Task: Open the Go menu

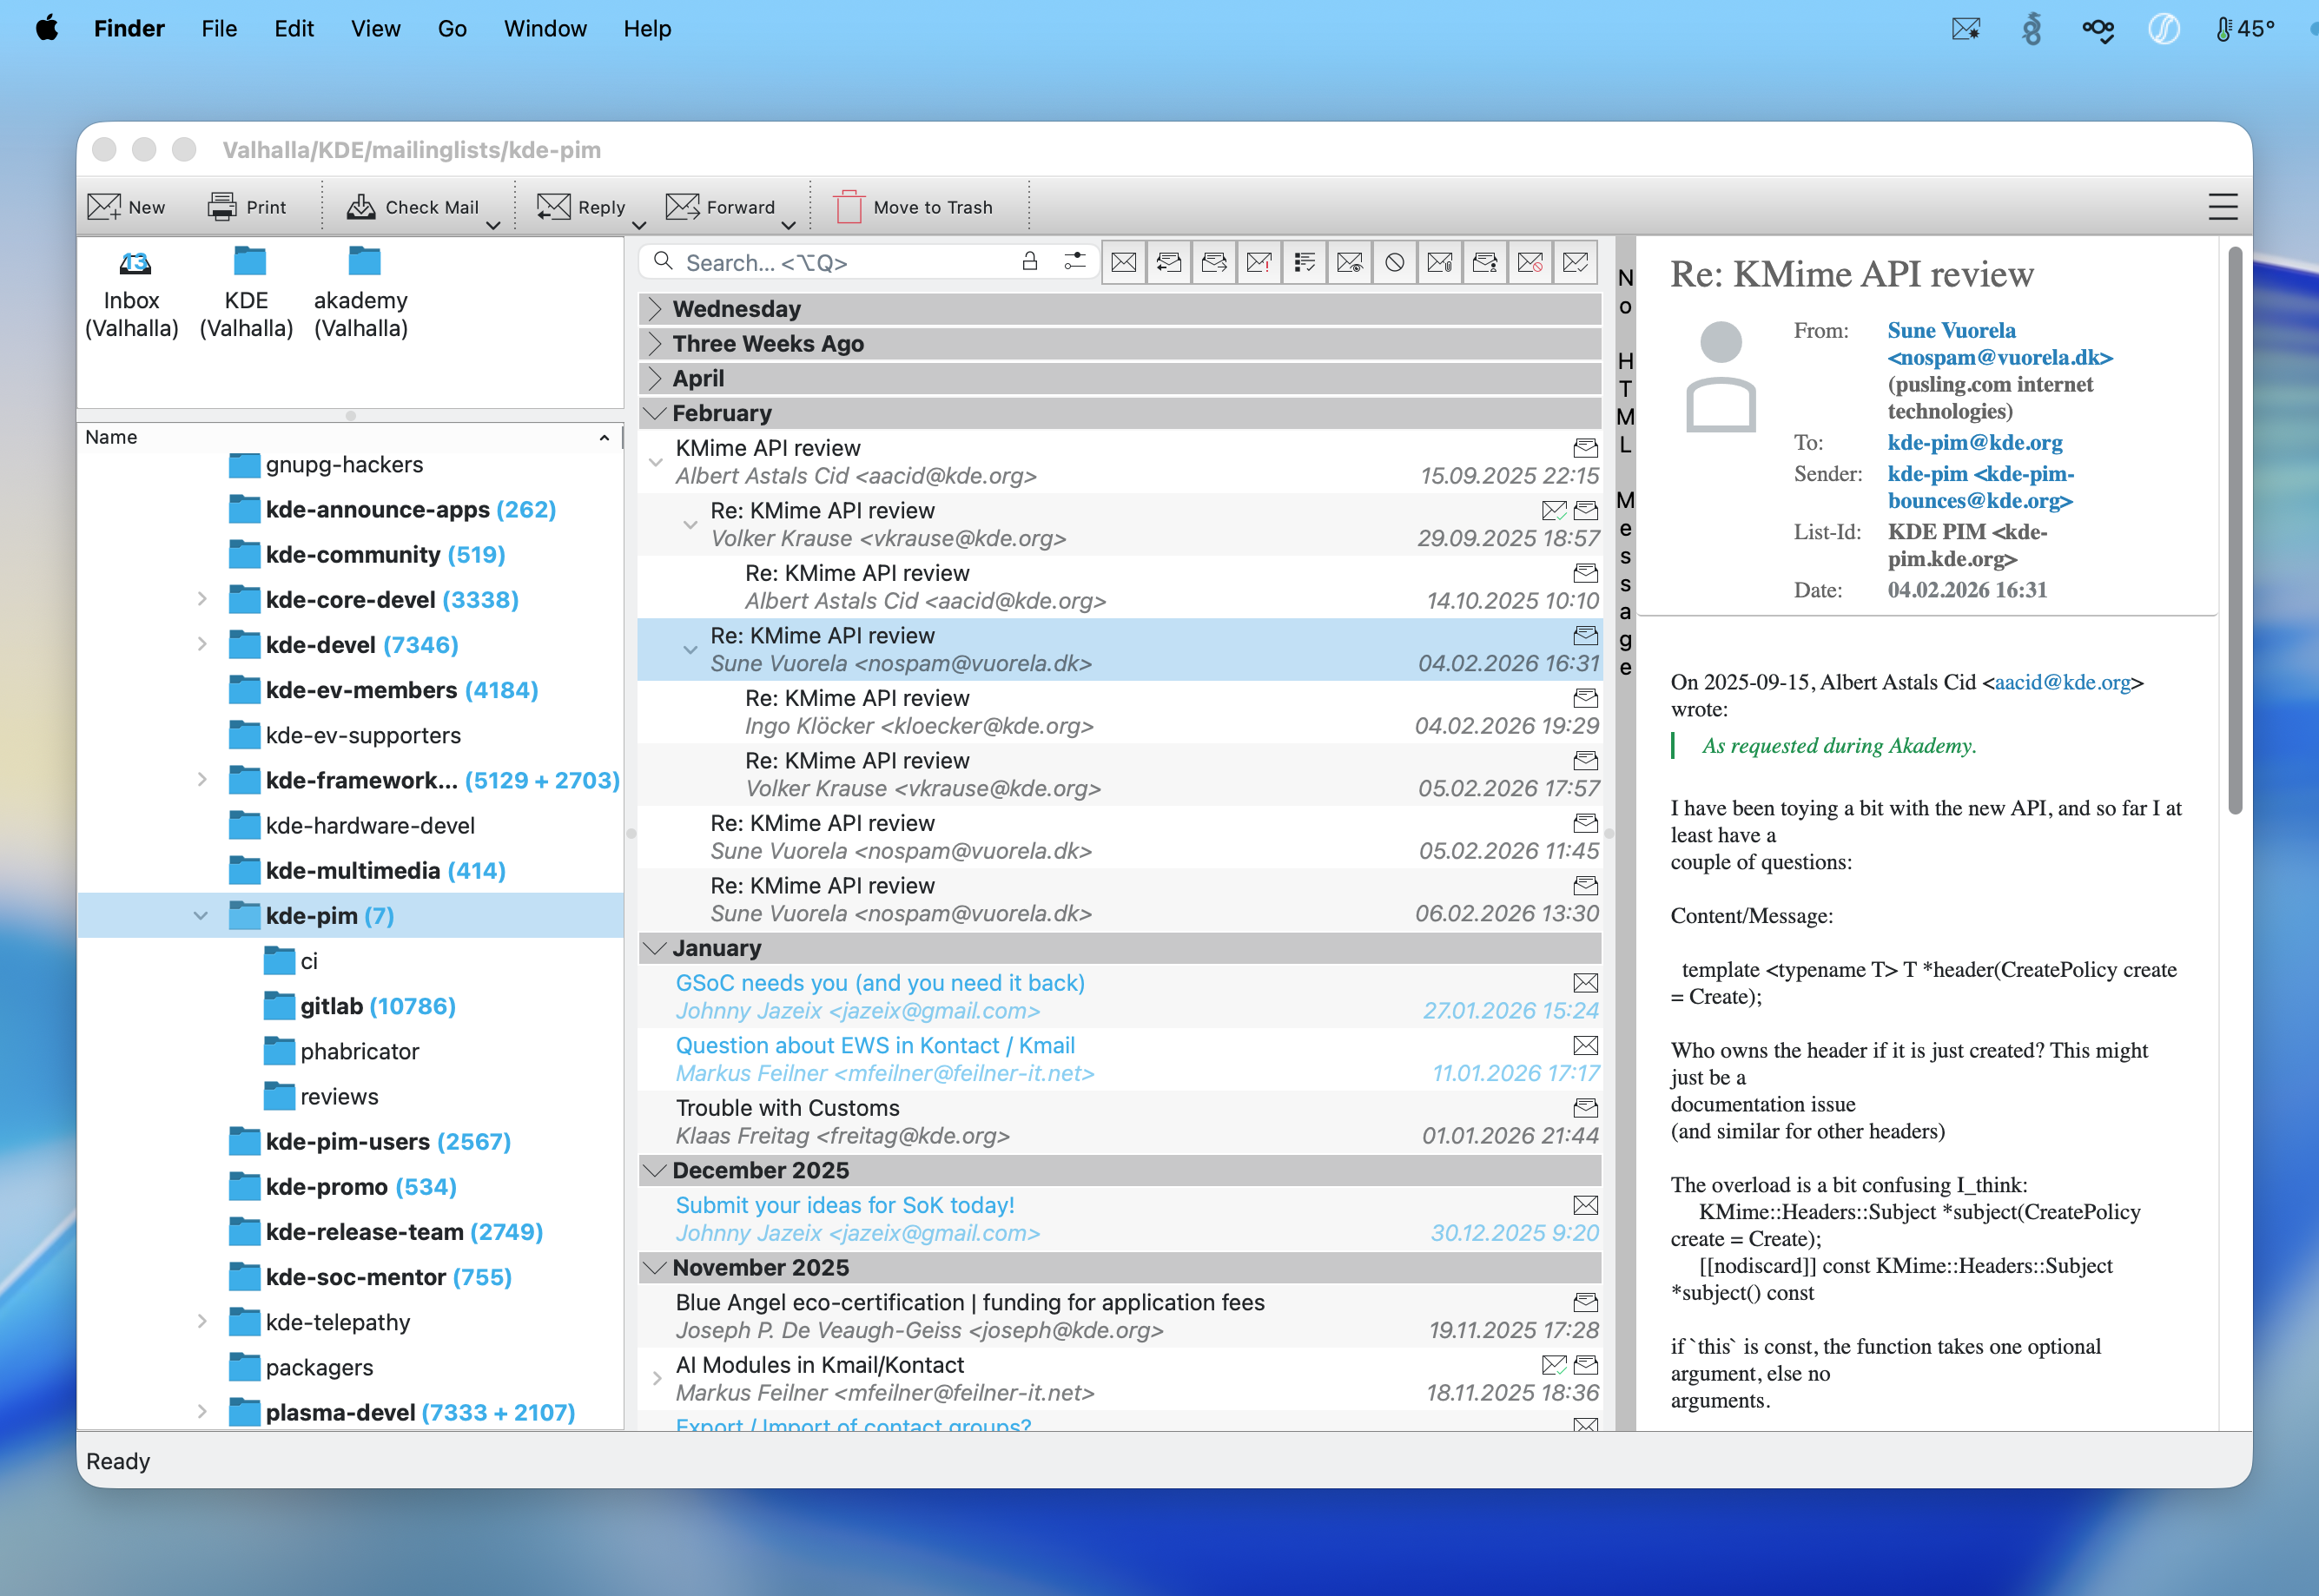Action: [452, 28]
